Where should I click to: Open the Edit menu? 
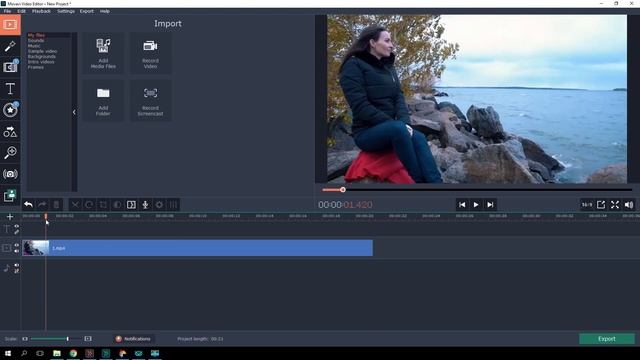tap(22, 11)
